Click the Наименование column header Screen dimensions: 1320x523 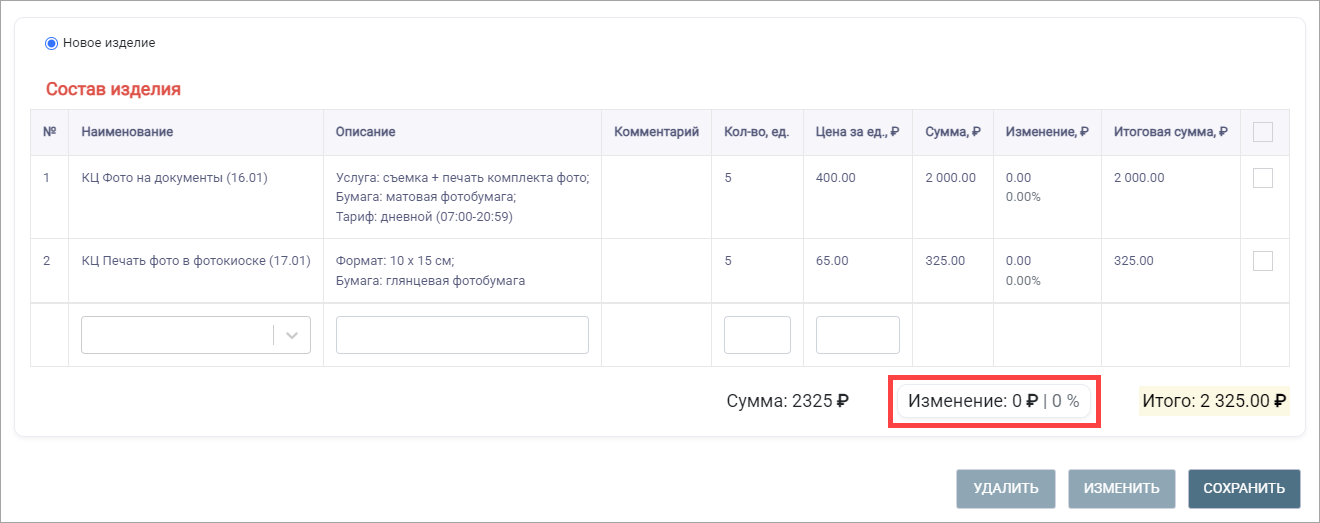click(x=127, y=132)
